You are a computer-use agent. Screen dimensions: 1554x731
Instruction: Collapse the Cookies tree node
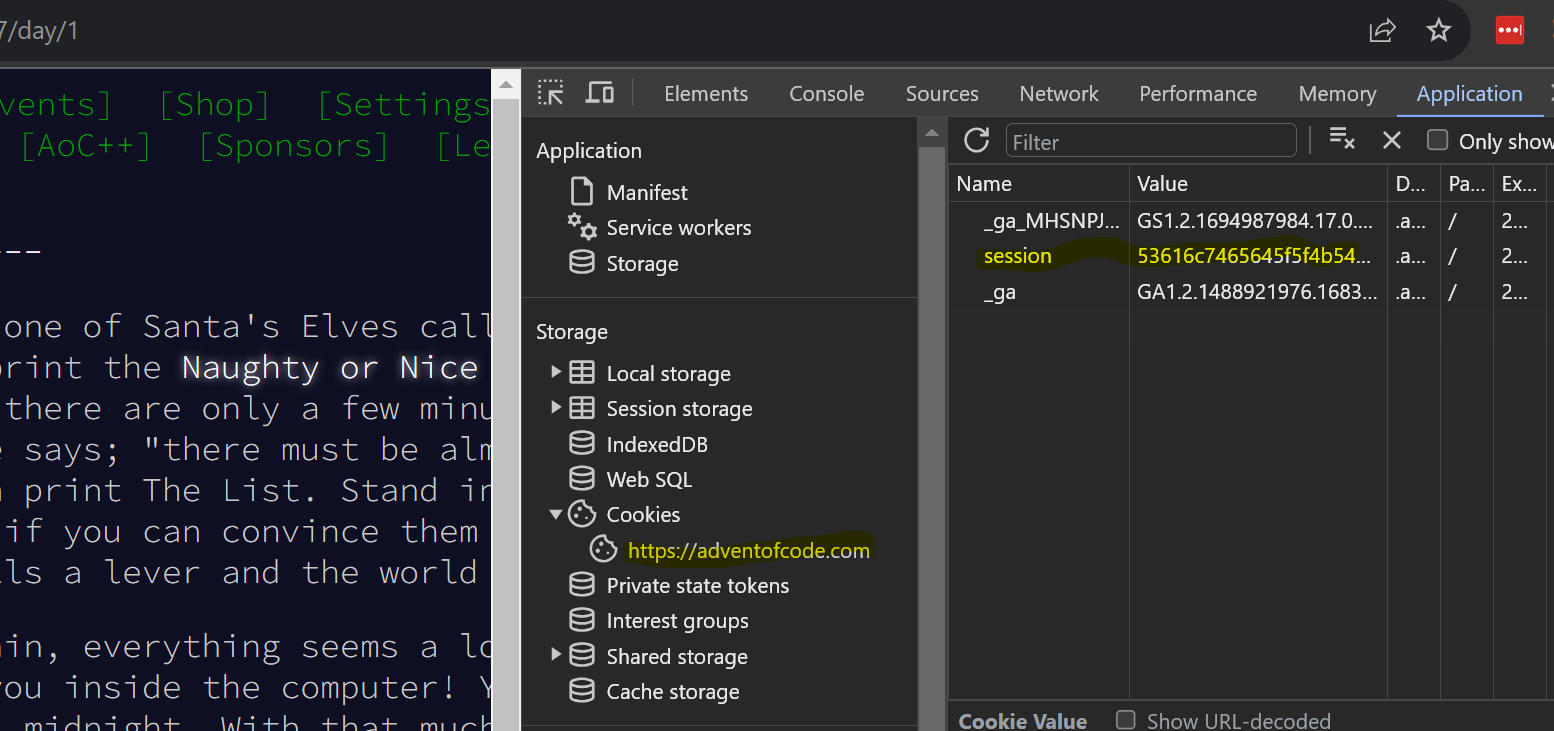click(x=556, y=515)
